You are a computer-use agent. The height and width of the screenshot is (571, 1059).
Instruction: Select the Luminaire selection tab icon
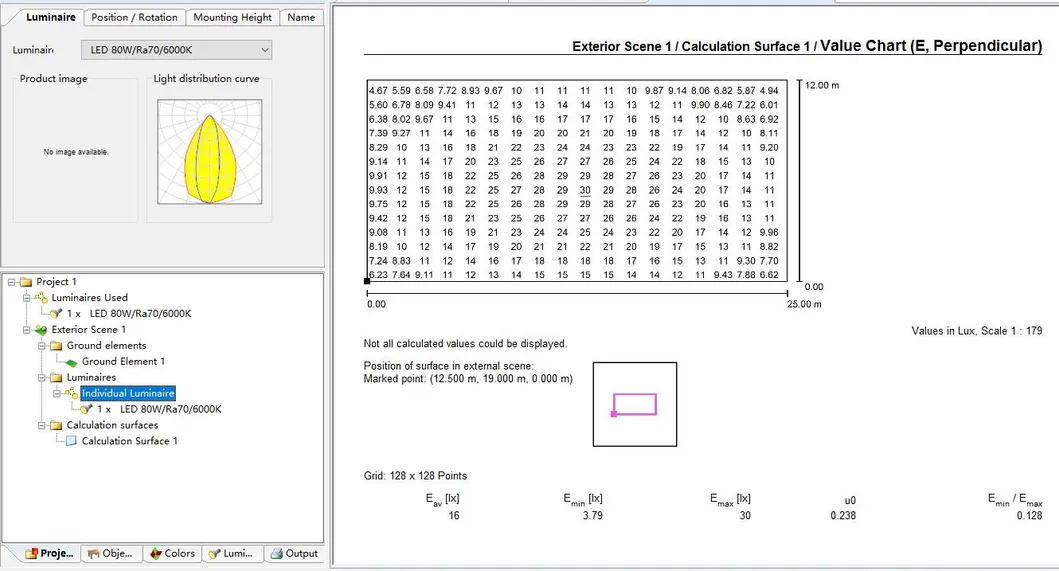[214, 553]
